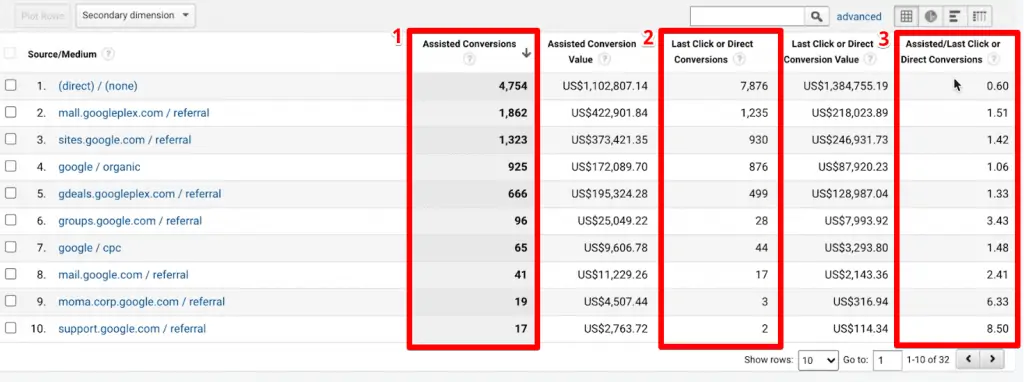Open support.google.com / referral link
This screenshot has height=382, width=1024.
coord(132,329)
